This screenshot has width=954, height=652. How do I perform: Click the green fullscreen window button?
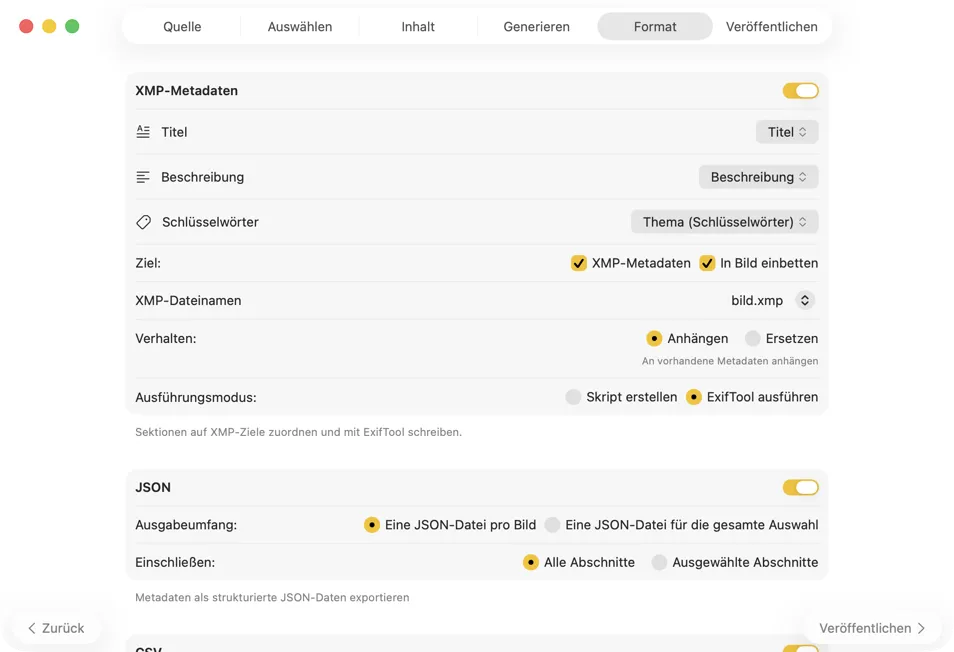(72, 26)
